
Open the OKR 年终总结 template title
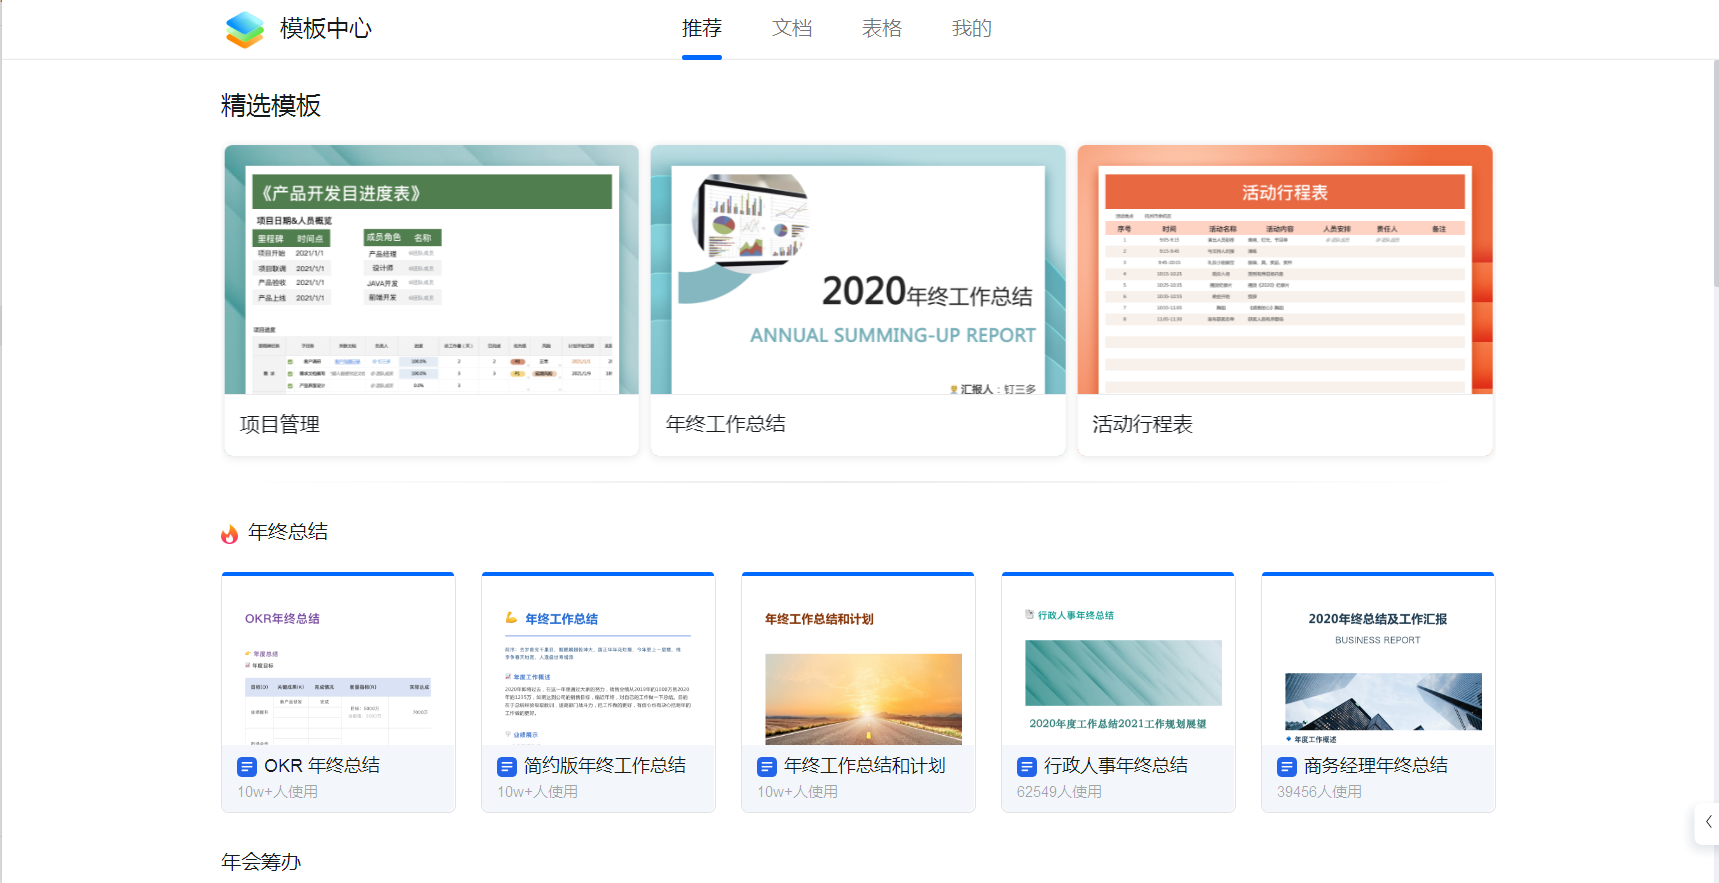pyautogui.click(x=322, y=765)
